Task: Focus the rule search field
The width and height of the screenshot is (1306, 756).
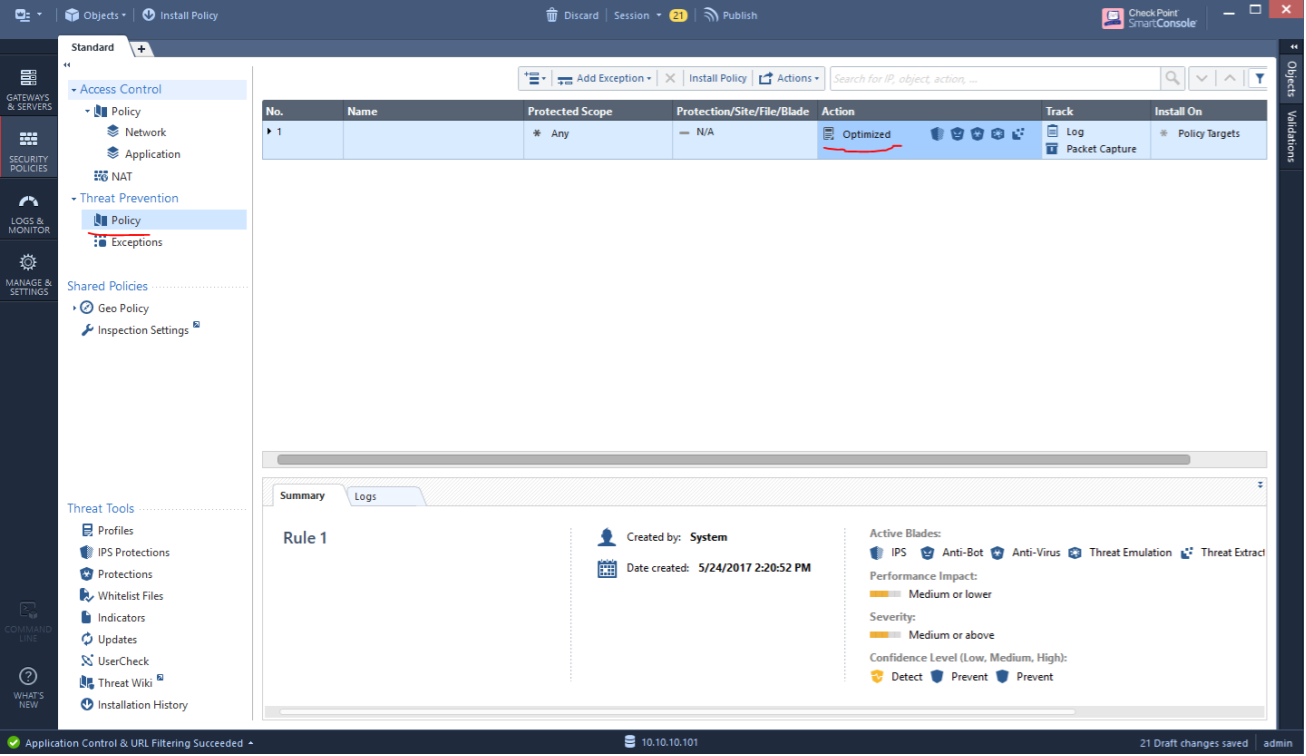Action: tap(995, 78)
